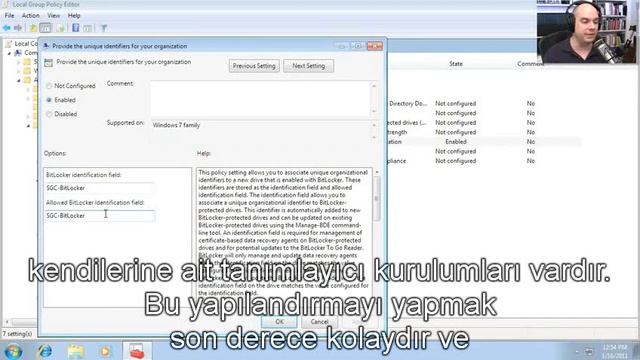Open the Start menu orb
Screen dimensions: 640x360
(x=13, y=351)
